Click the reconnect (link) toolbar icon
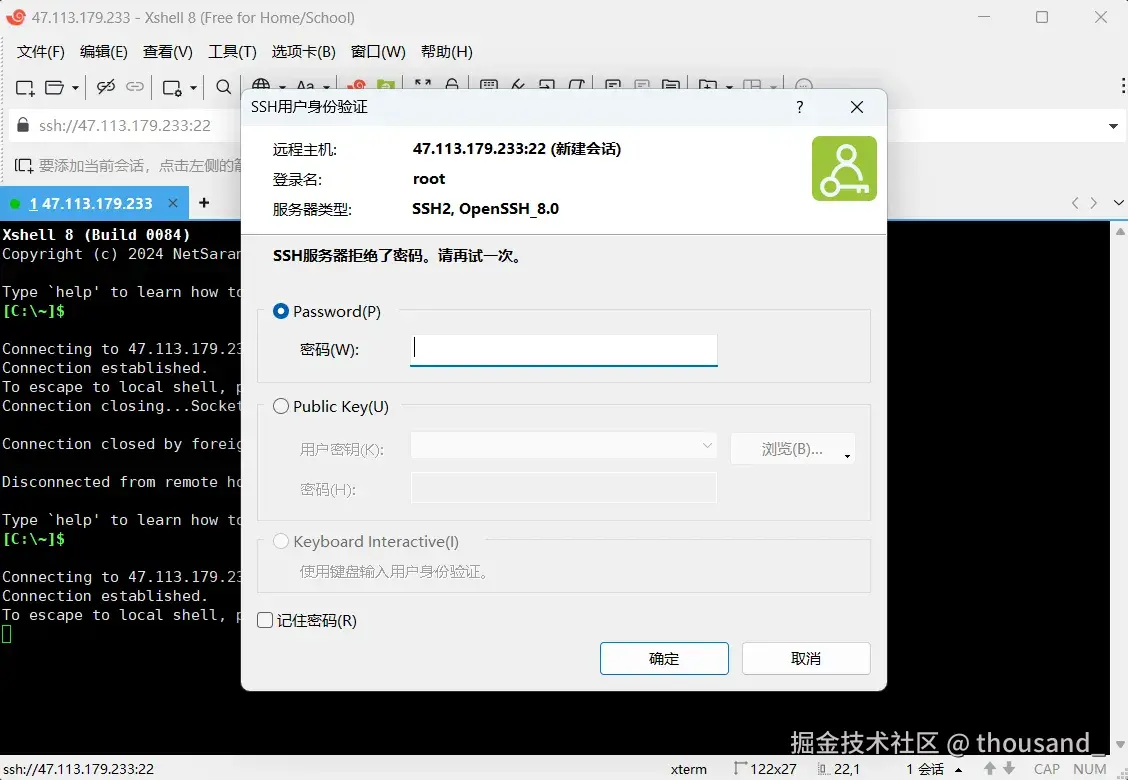 click(x=136, y=87)
